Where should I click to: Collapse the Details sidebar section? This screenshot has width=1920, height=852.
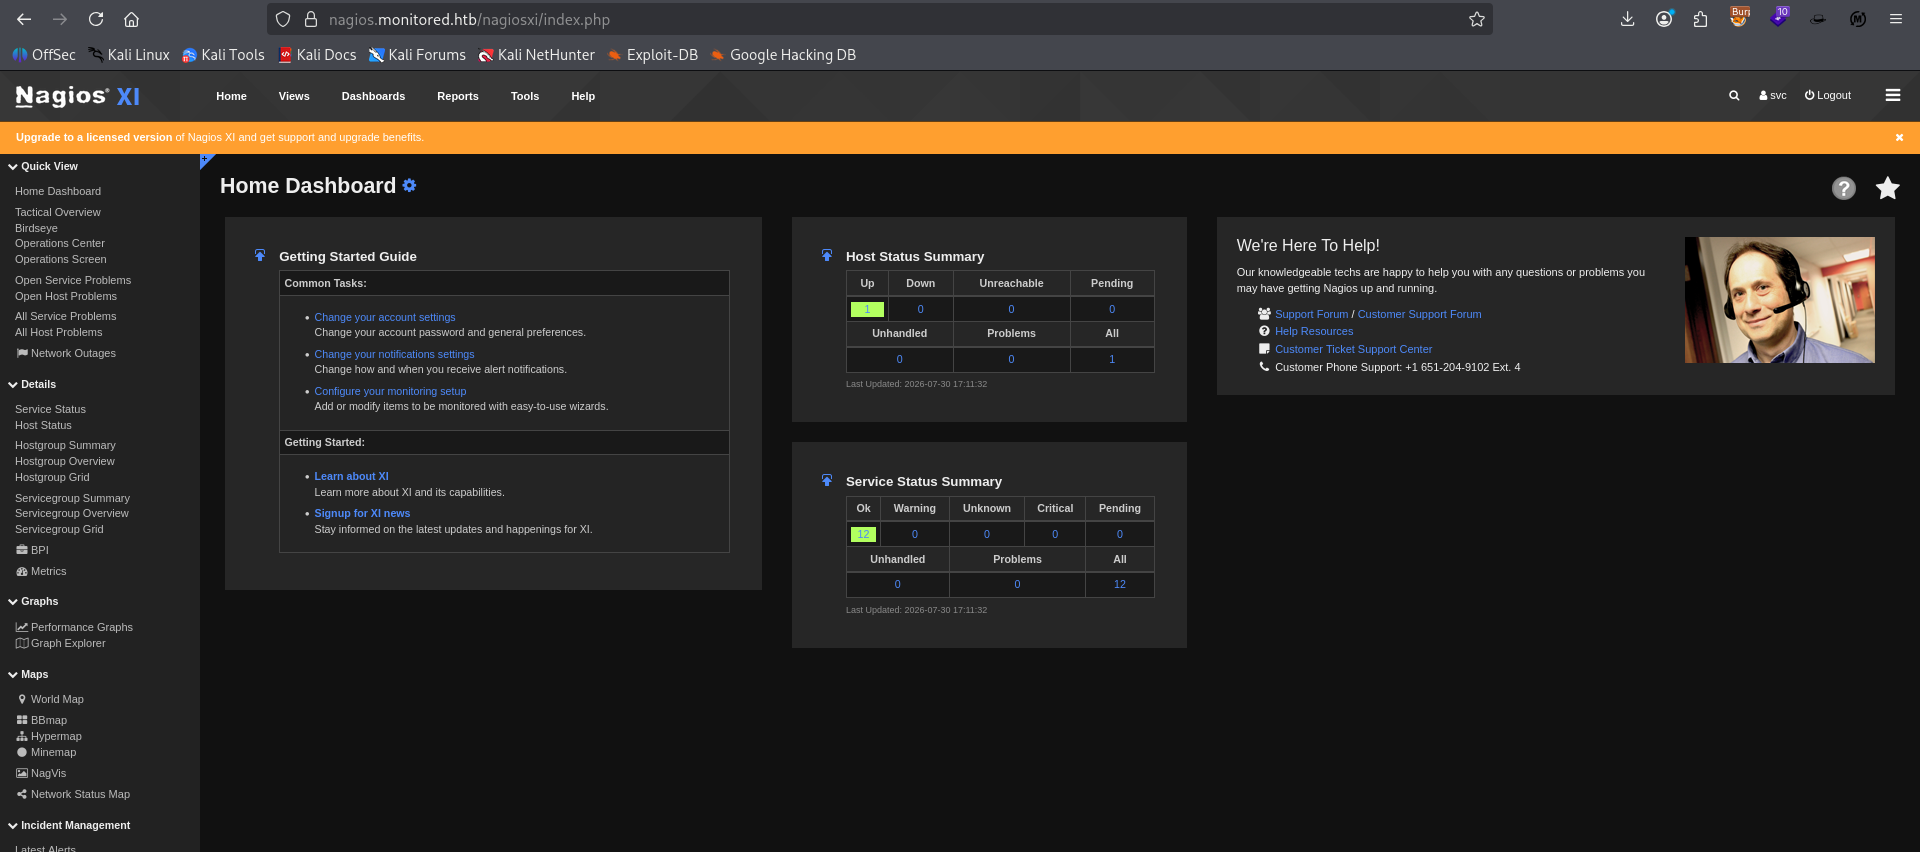coord(32,384)
